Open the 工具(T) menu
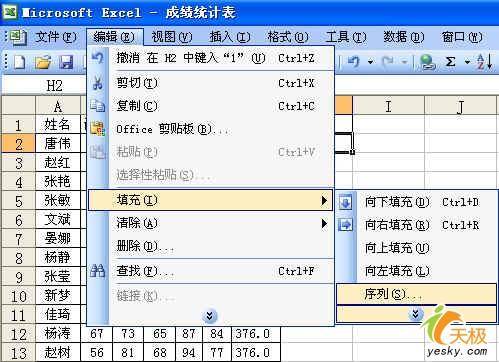 (x=346, y=37)
